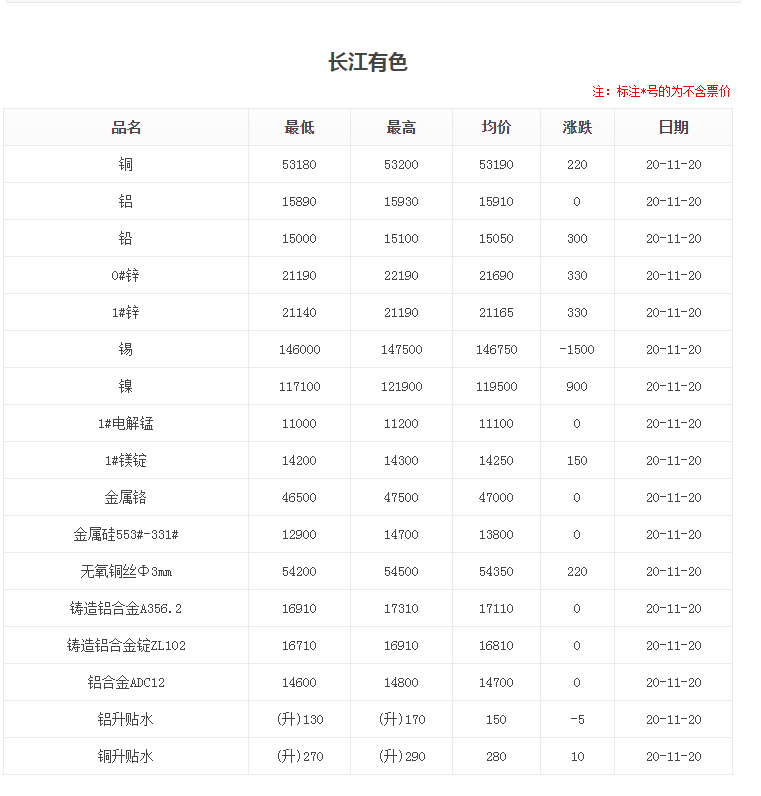Screen dimensions: 761x796
Task: Click the 铸造铝合金锭ZL102 product name
Action: point(126,645)
